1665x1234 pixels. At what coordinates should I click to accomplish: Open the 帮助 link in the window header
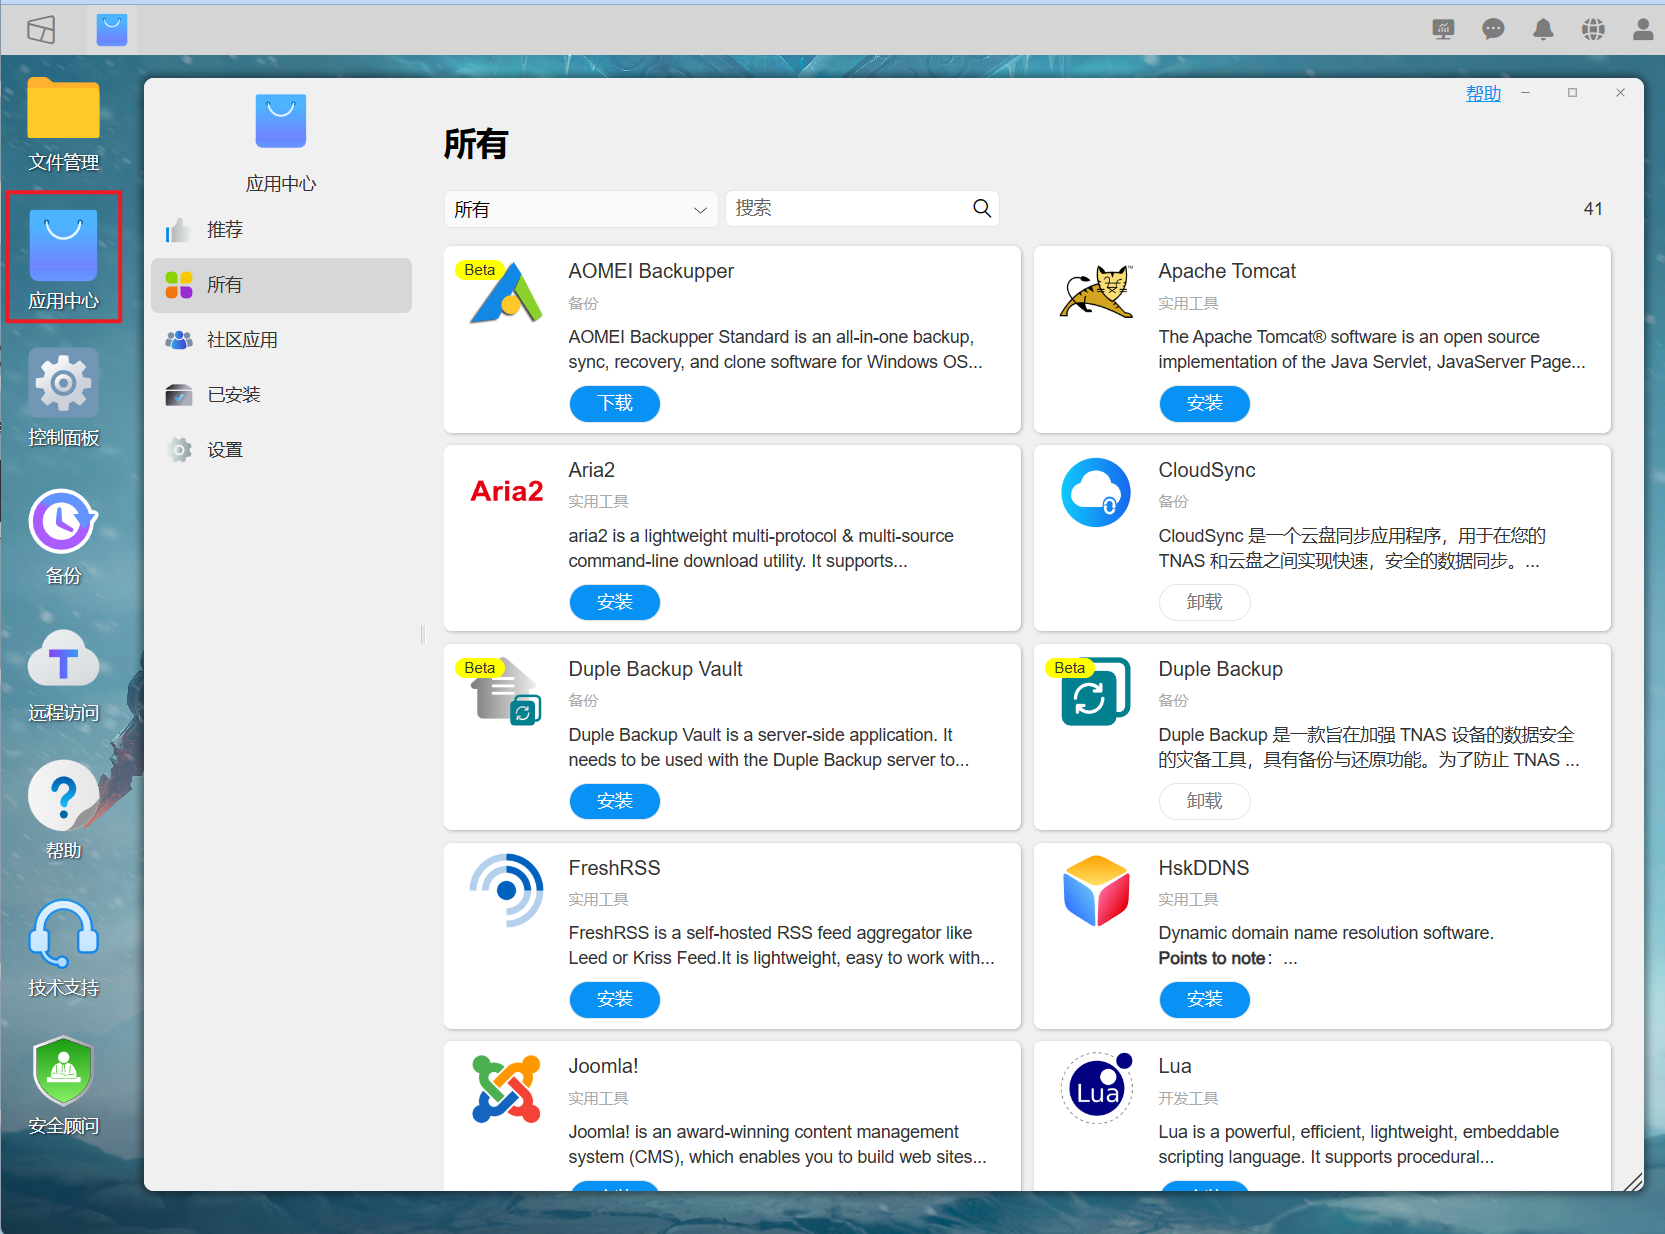1483,93
